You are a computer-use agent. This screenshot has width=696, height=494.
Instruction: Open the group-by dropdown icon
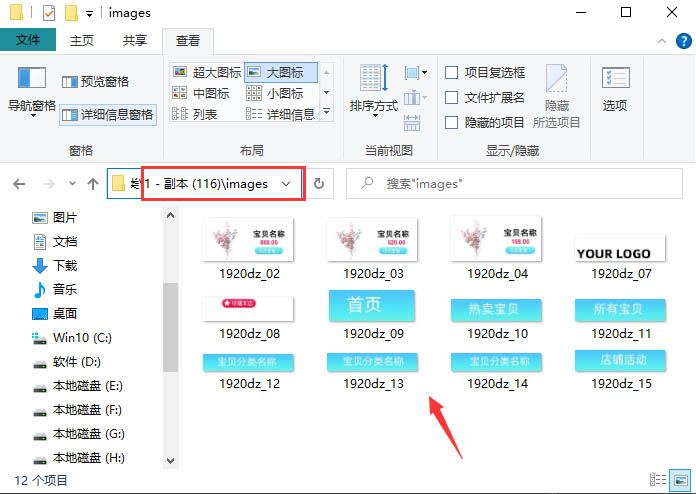tap(415, 72)
